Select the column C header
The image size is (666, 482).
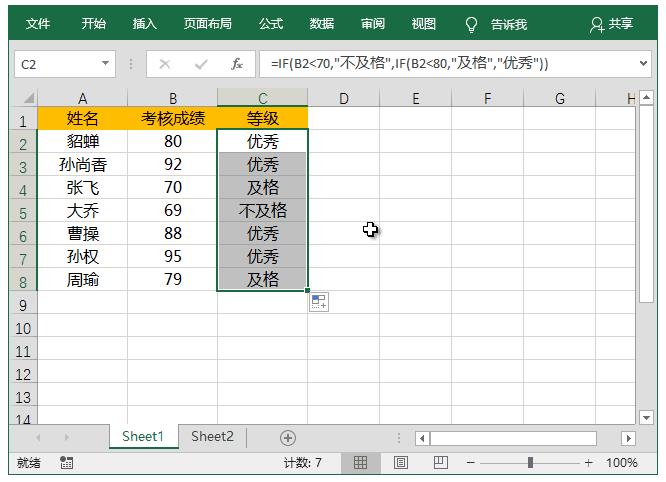(262, 98)
